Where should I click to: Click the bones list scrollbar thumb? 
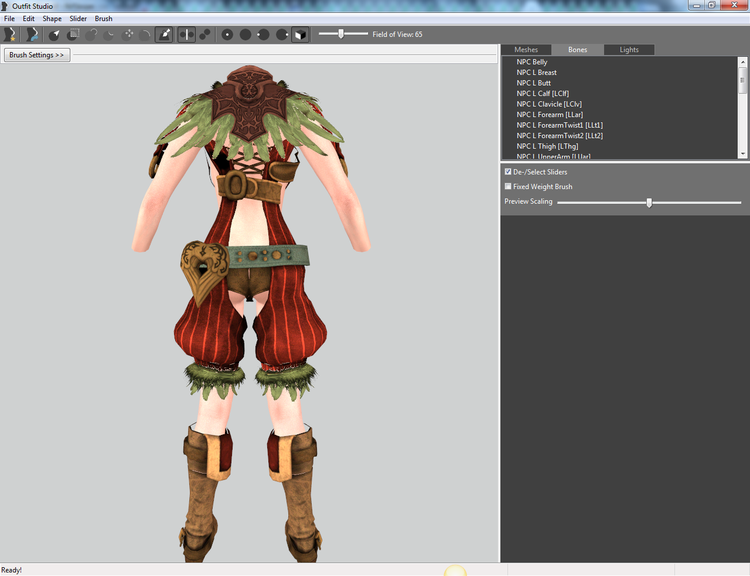click(x=743, y=80)
